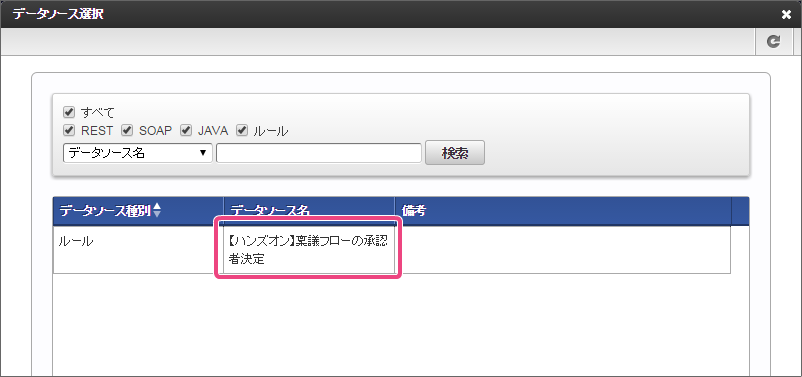Uncheck the すべて checkbox

[69, 112]
